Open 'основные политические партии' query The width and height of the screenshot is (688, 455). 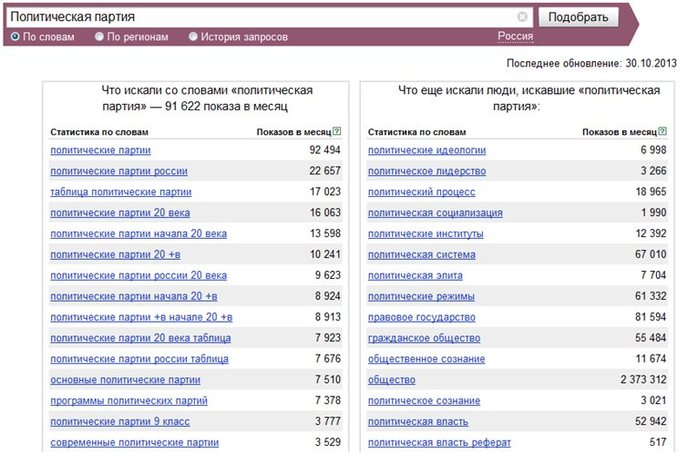point(125,380)
